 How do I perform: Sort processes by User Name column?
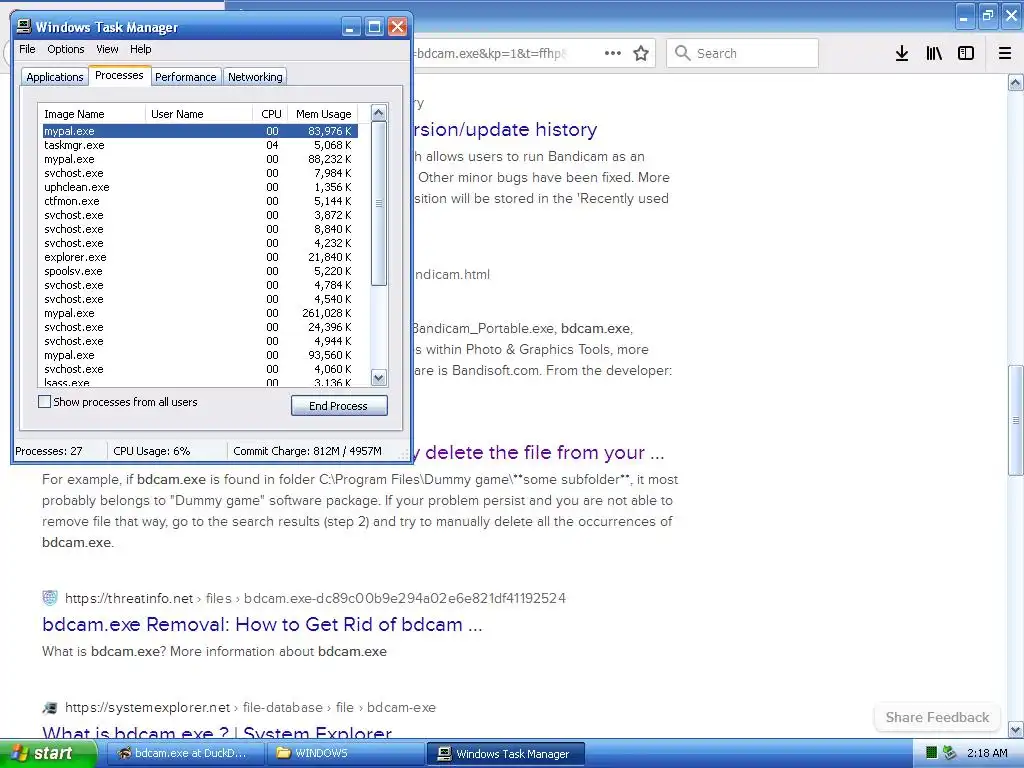(x=199, y=114)
